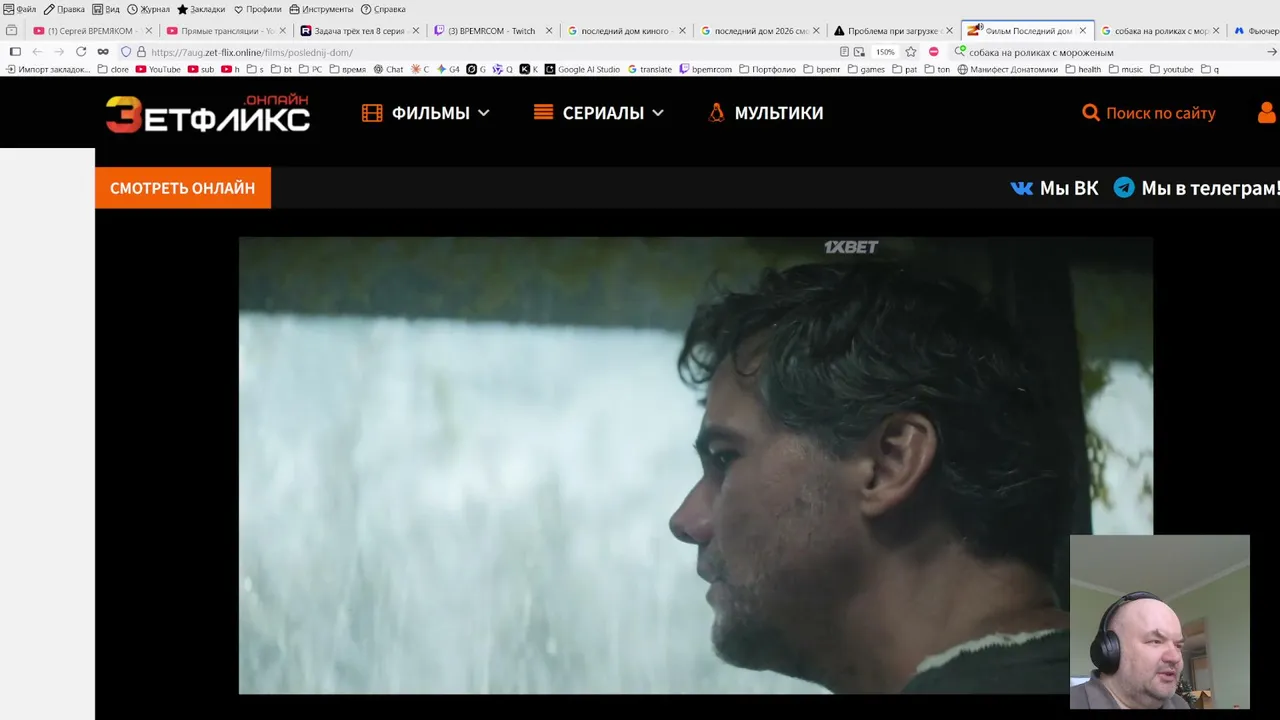This screenshot has width=1280, height=720.
Task: Open the sub YouTube bookmark
Action: [x=201, y=70]
